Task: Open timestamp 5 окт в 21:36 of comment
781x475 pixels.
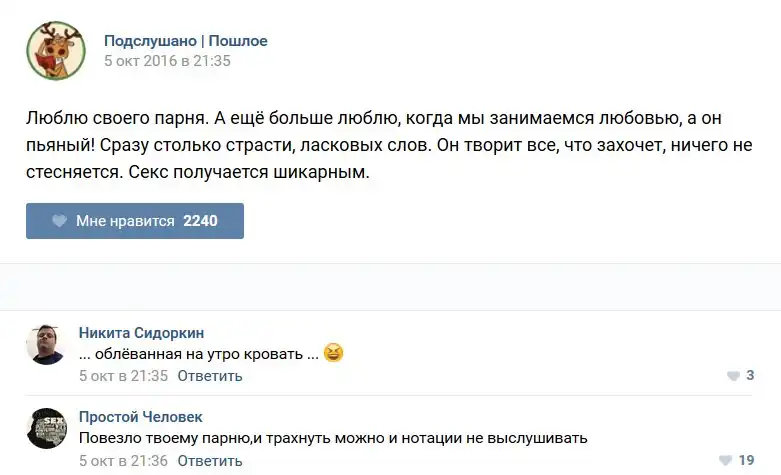Action: 124,461
